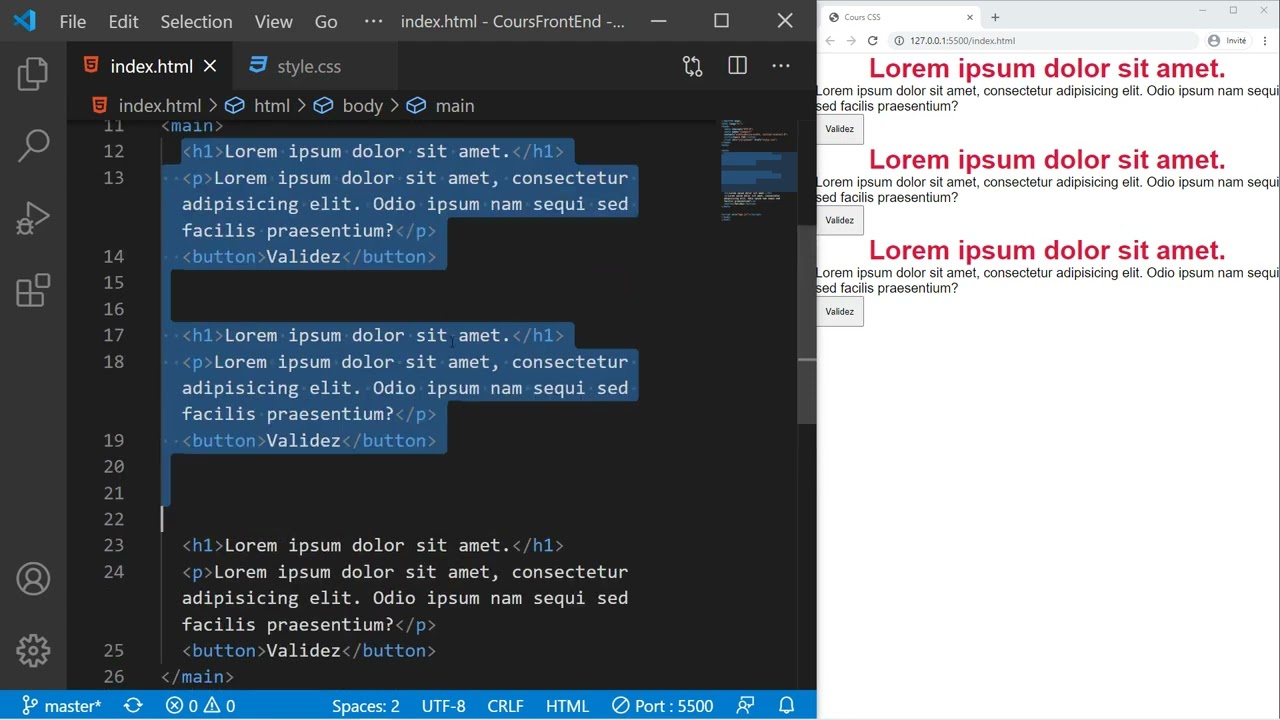Split the editor to the right
The height and width of the screenshot is (720, 1280).
click(x=737, y=66)
